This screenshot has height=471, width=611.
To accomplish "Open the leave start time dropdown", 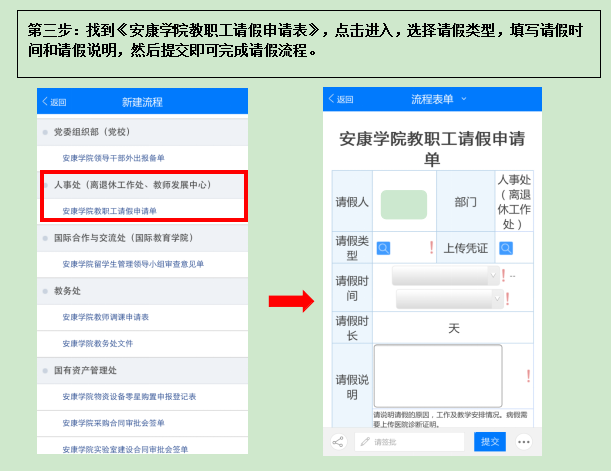I will point(446,275).
